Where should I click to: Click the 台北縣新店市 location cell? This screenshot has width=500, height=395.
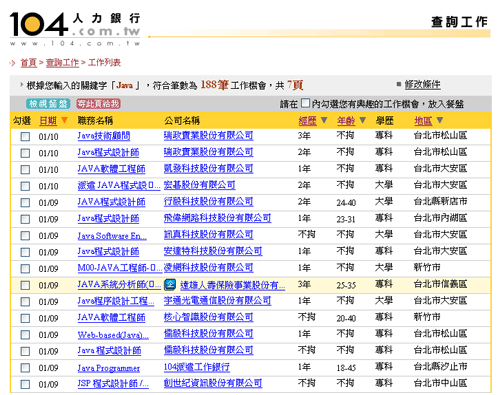click(440, 202)
